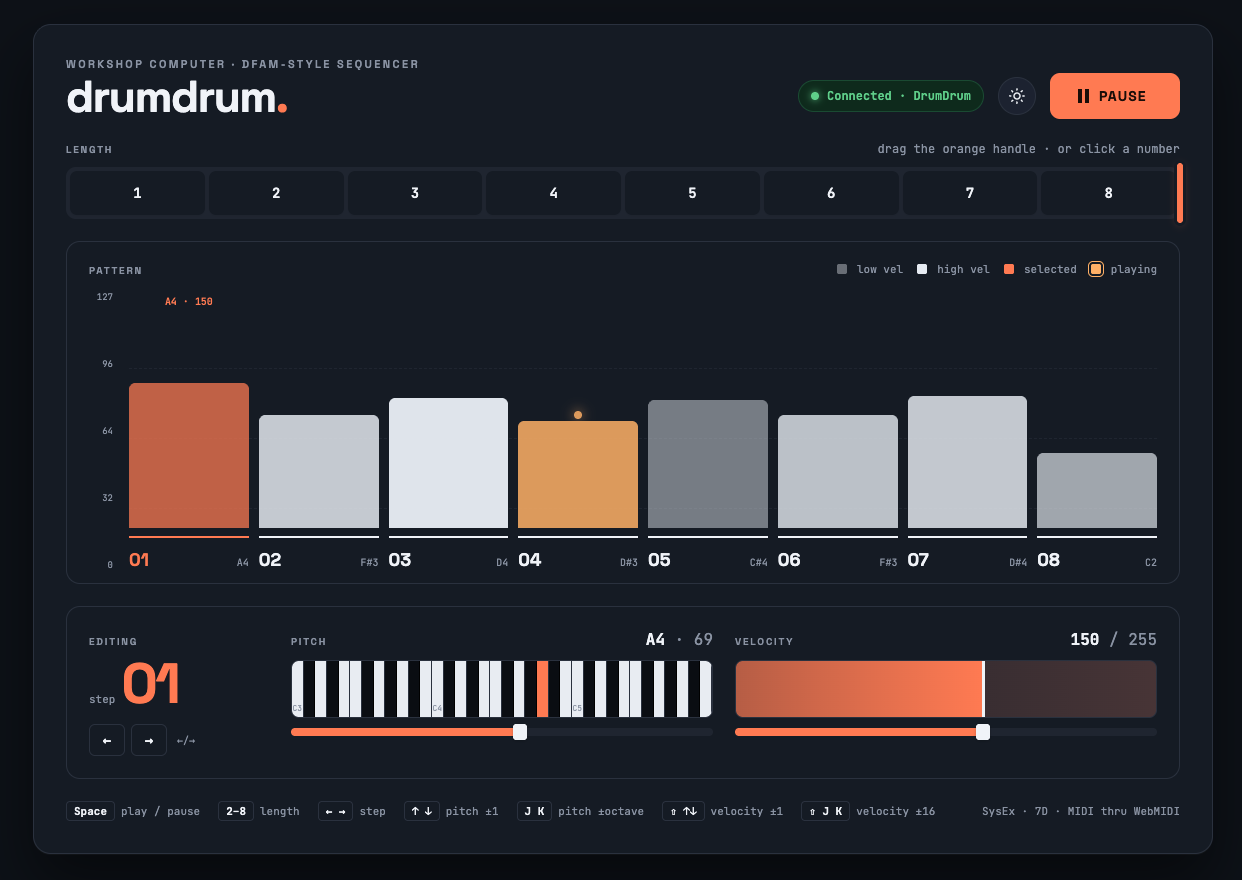
Task: Click the SysEx · 7D MIDI footer text
Action: [1081, 811]
